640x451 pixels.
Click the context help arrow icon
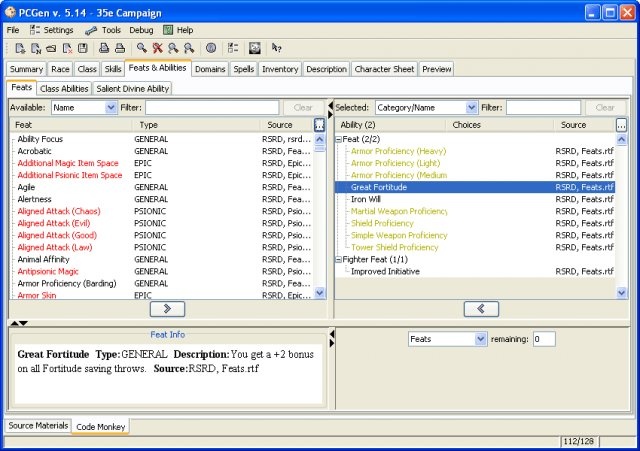tap(277, 48)
